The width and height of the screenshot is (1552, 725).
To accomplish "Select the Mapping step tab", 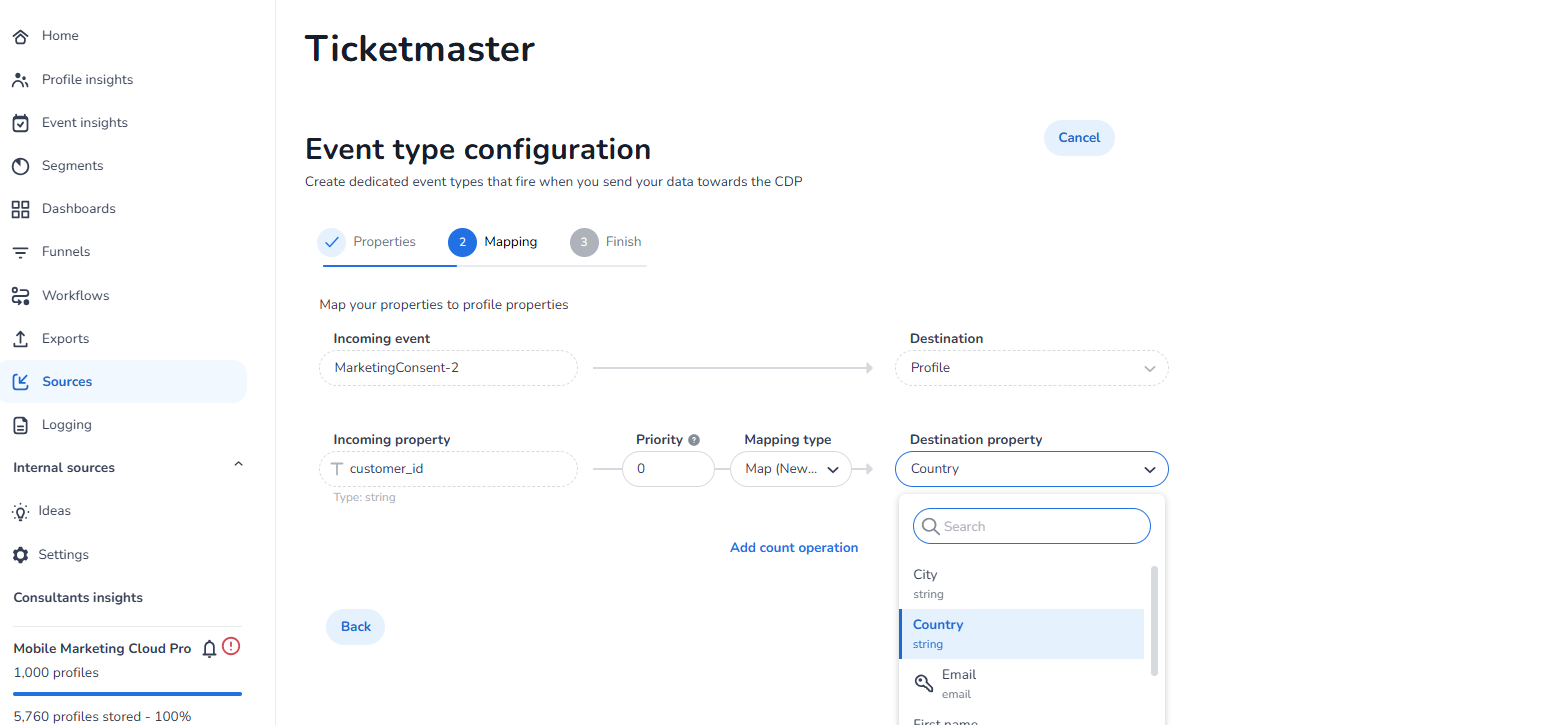I will 493,242.
